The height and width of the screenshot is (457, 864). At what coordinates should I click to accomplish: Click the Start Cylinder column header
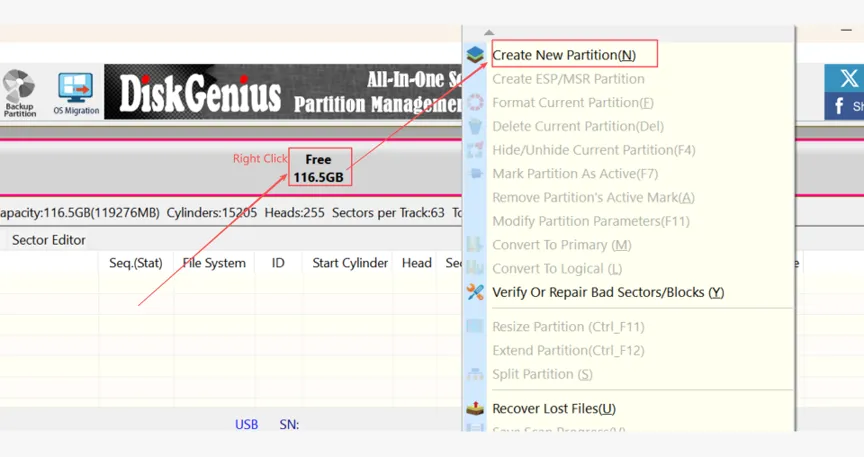tap(350, 263)
